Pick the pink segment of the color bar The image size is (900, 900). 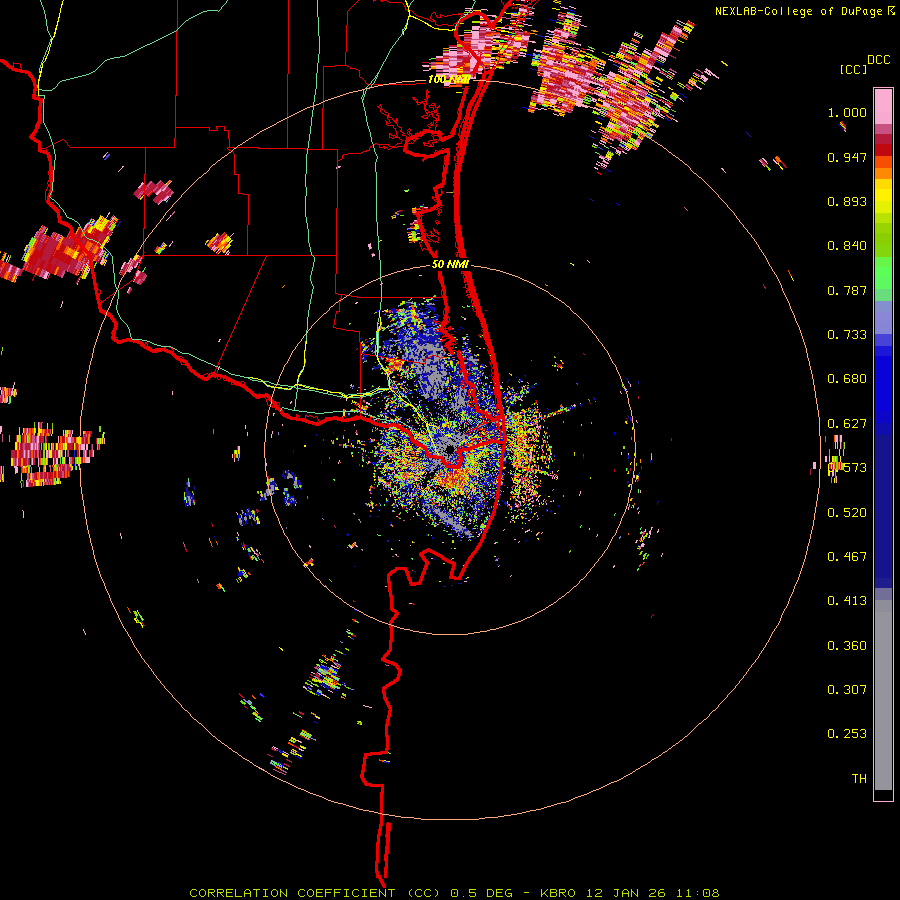[x=883, y=107]
